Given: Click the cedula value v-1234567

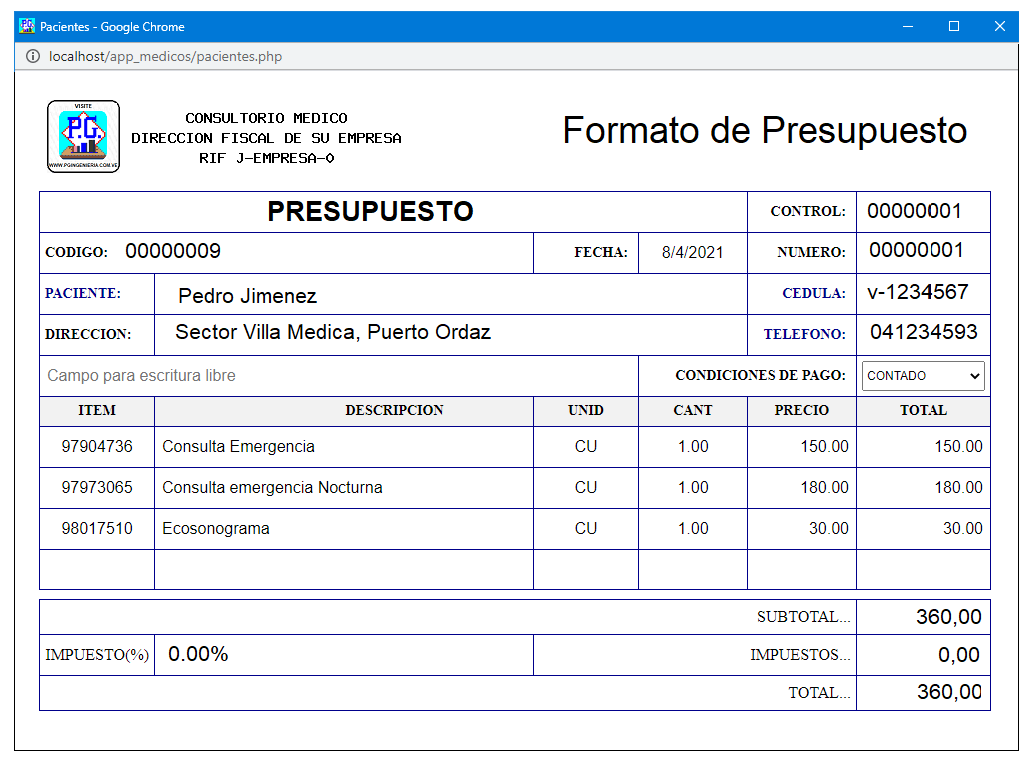Looking at the screenshot, I should coord(917,292).
